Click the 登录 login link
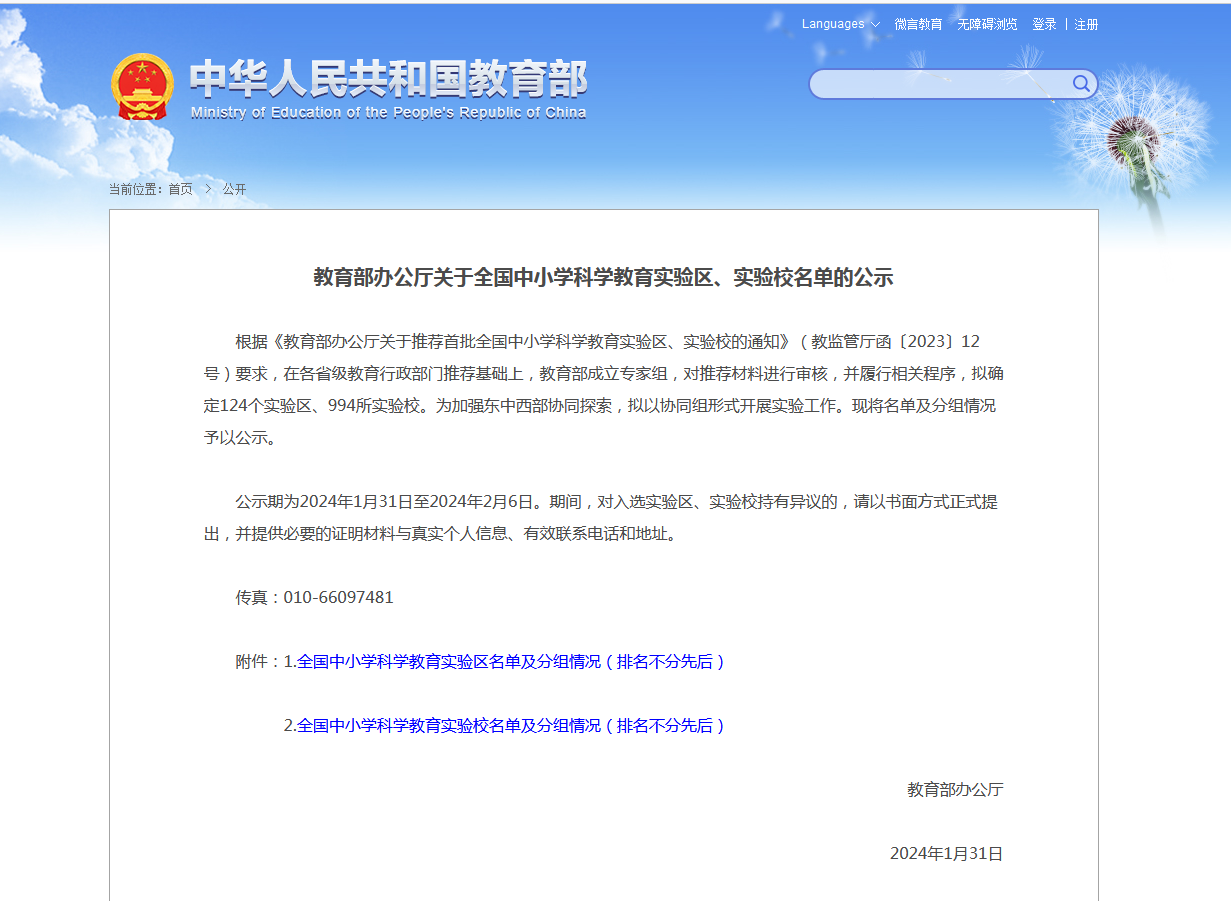Viewport: 1231px width, 901px height. coord(1044,24)
